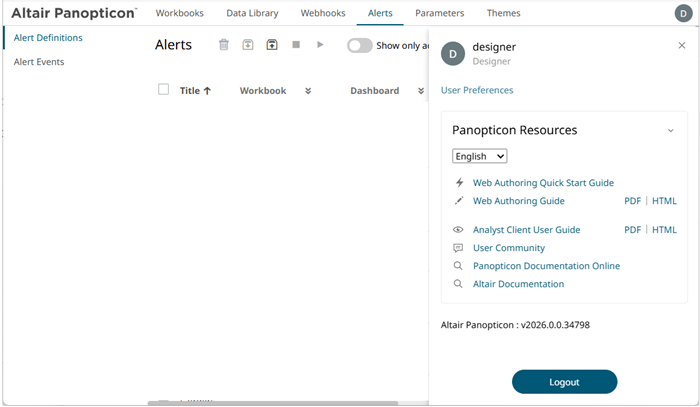Sort alerts by Title column
The image size is (700, 407).
(x=195, y=91)
